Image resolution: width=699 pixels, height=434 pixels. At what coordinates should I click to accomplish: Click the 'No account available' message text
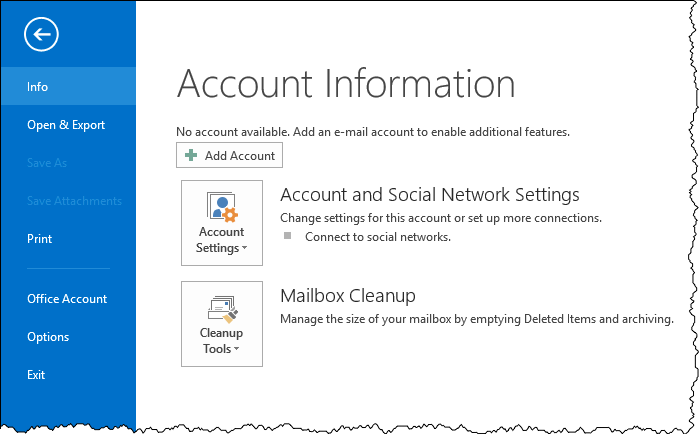(x=373, y=132)
